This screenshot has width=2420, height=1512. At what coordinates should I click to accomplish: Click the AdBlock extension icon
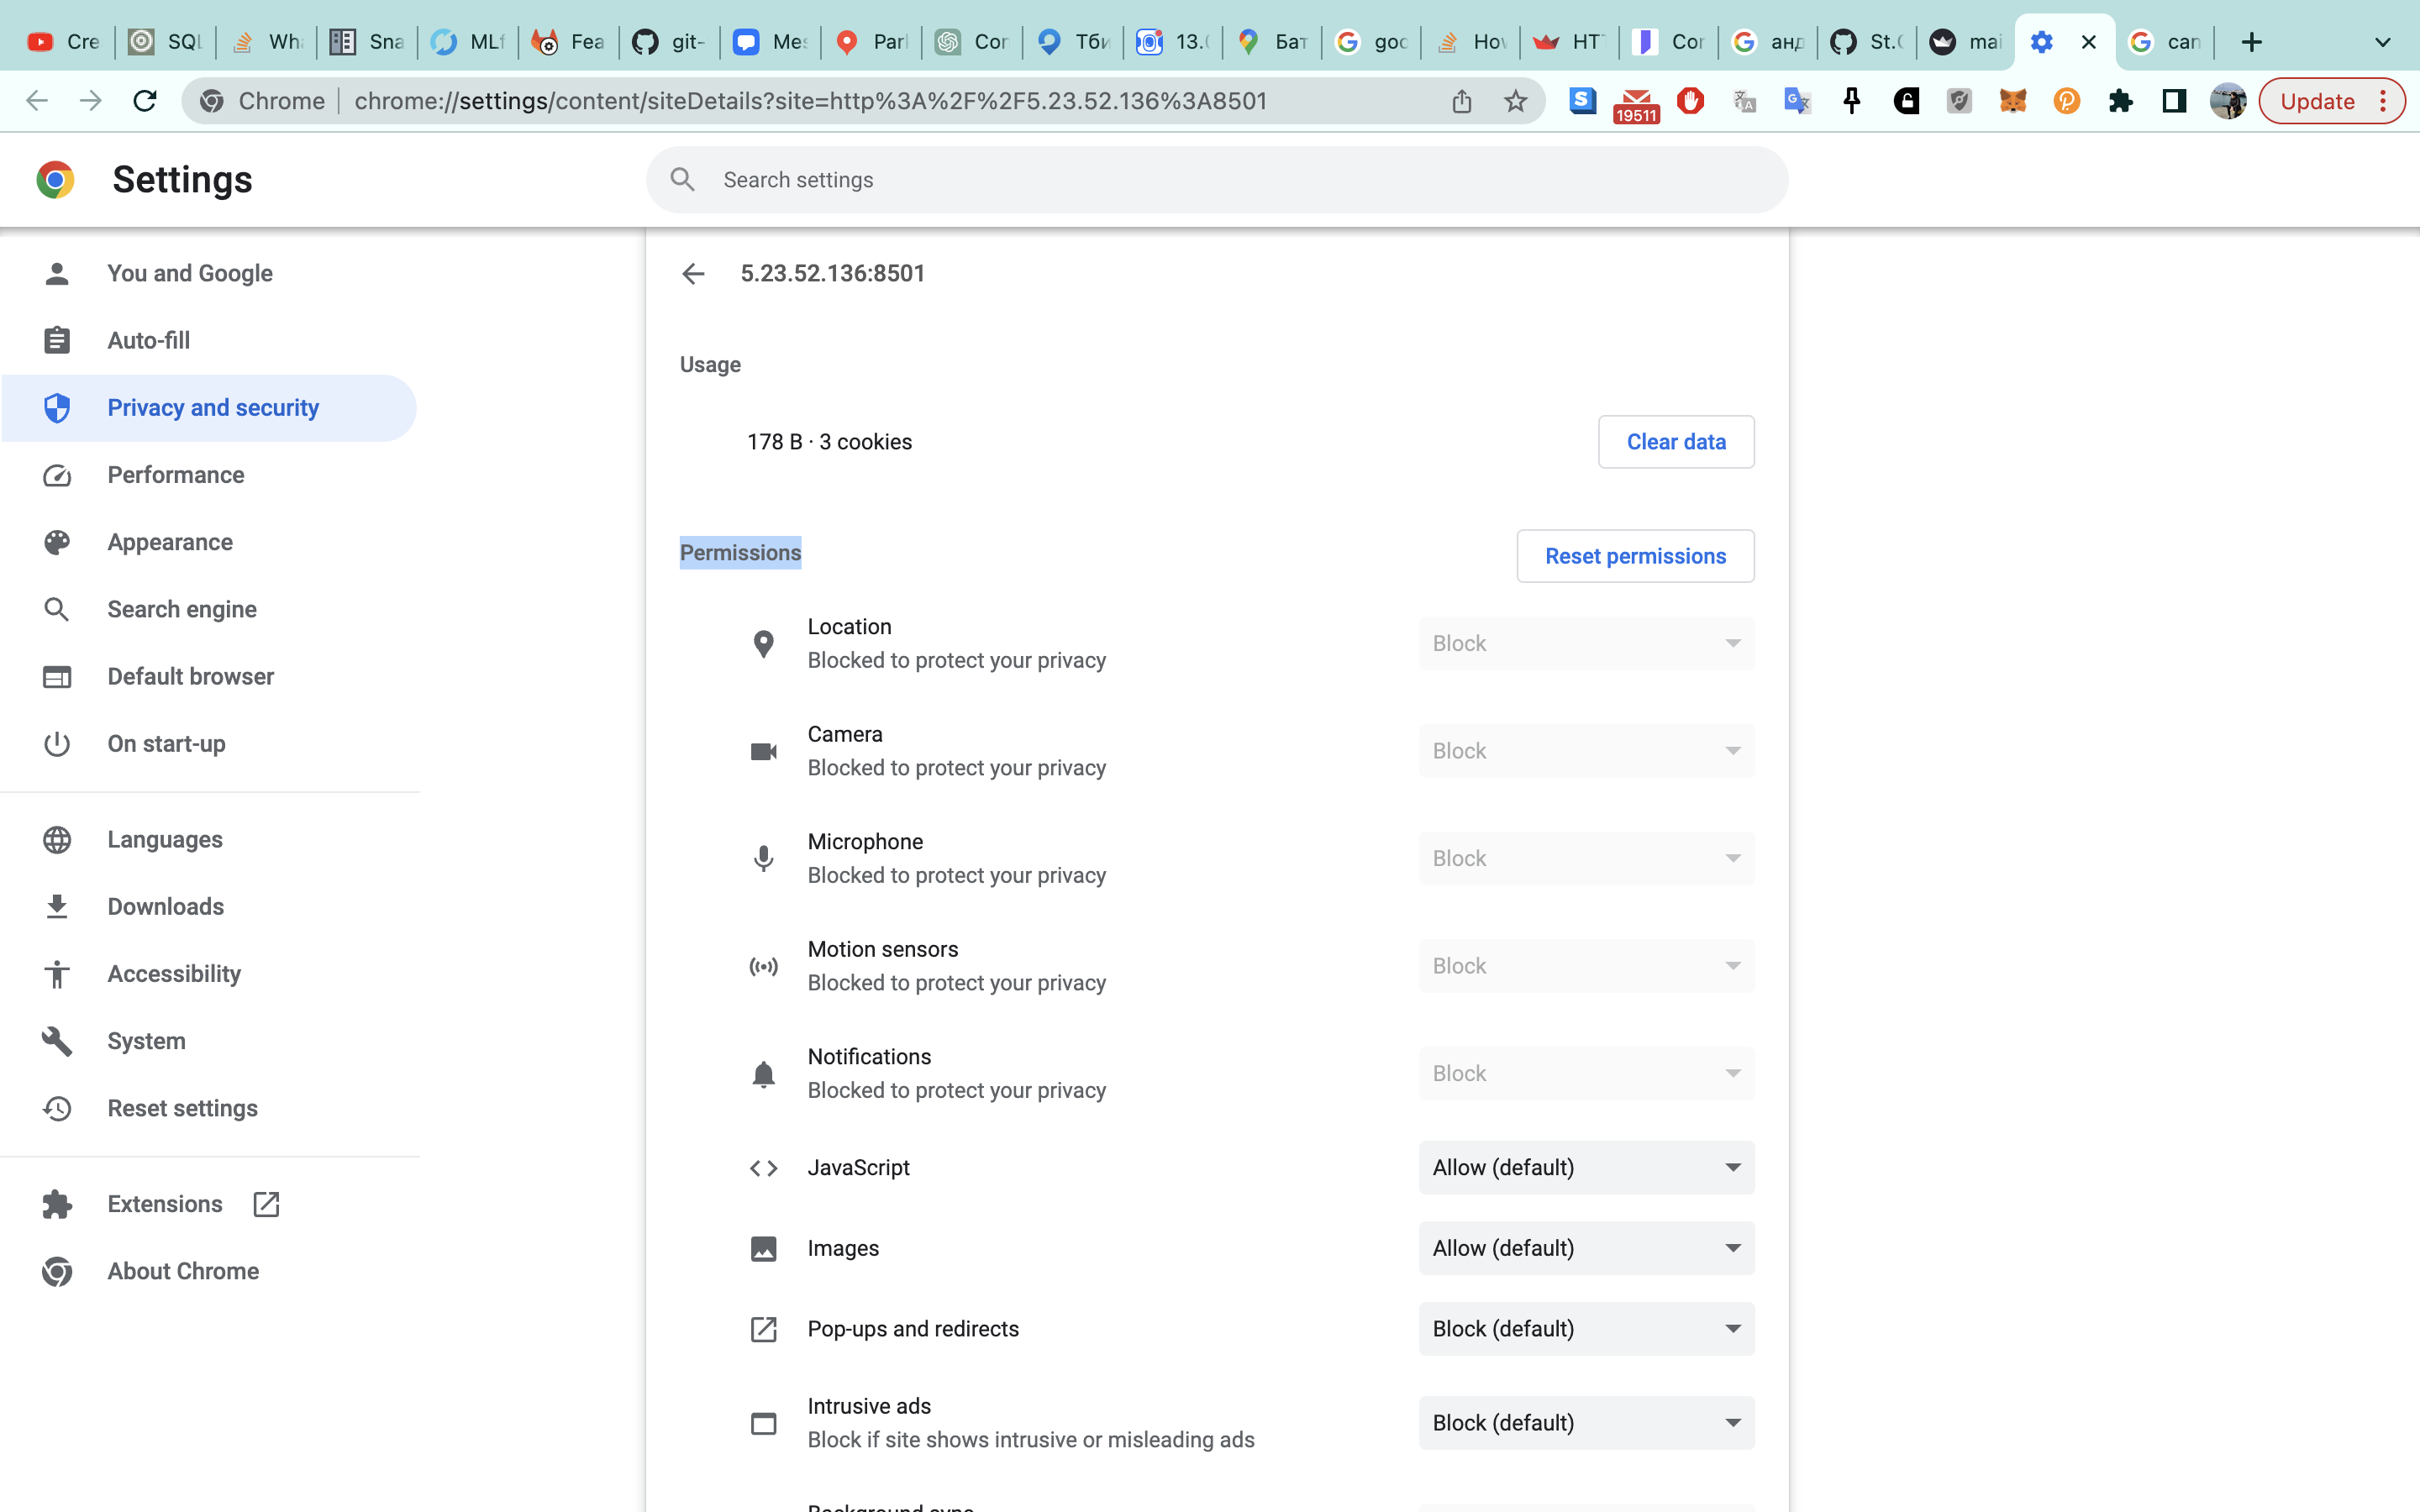click(x=1690, y=100)
